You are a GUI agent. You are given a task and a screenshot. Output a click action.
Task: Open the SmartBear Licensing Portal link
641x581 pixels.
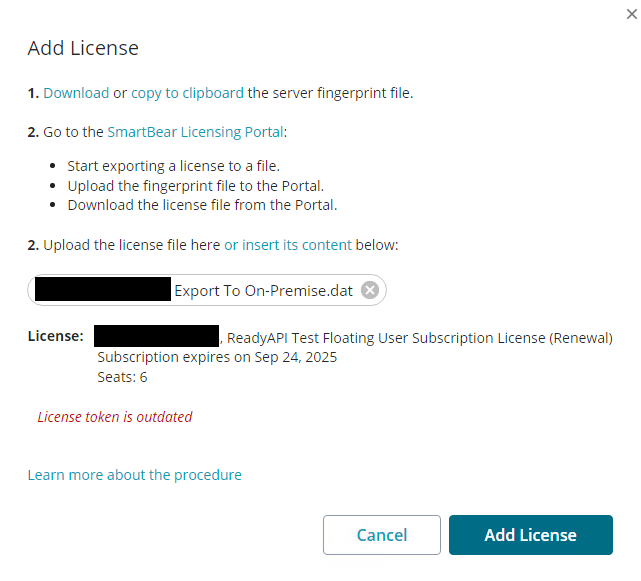point(196,131)
